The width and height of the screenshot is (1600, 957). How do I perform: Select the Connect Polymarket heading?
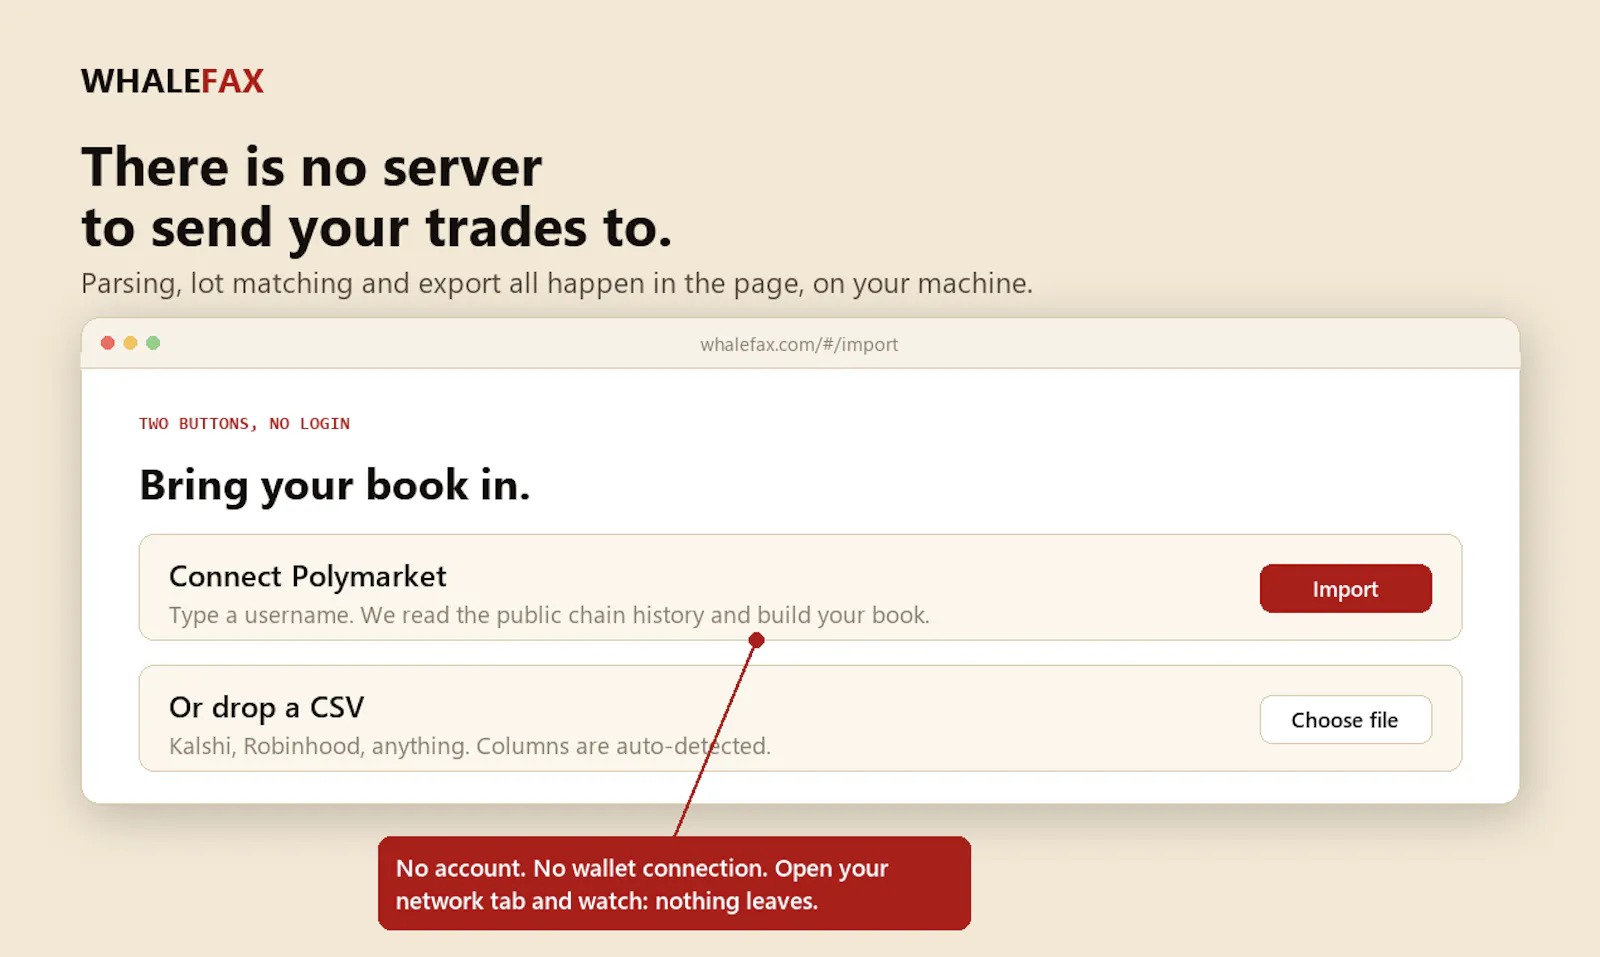(307, 576)
